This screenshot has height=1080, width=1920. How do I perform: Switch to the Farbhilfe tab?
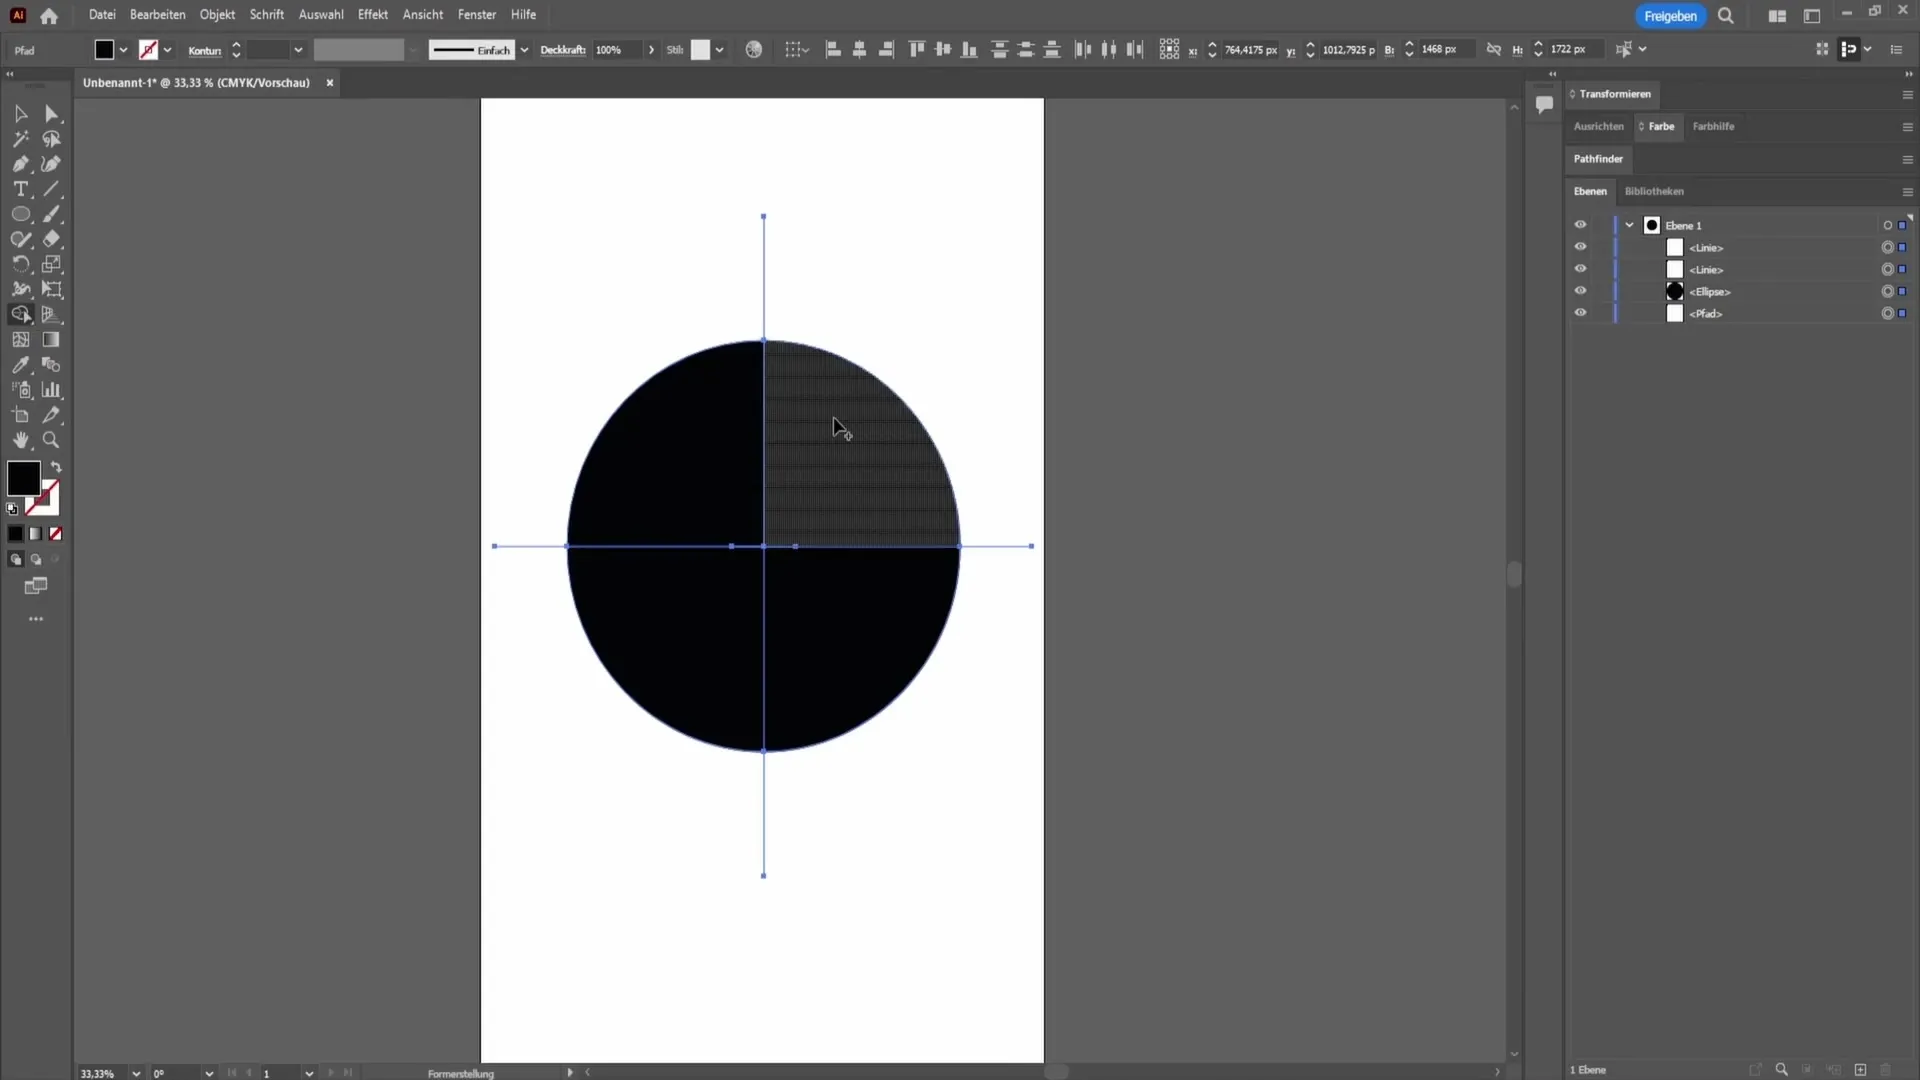tap(1713, 125)
